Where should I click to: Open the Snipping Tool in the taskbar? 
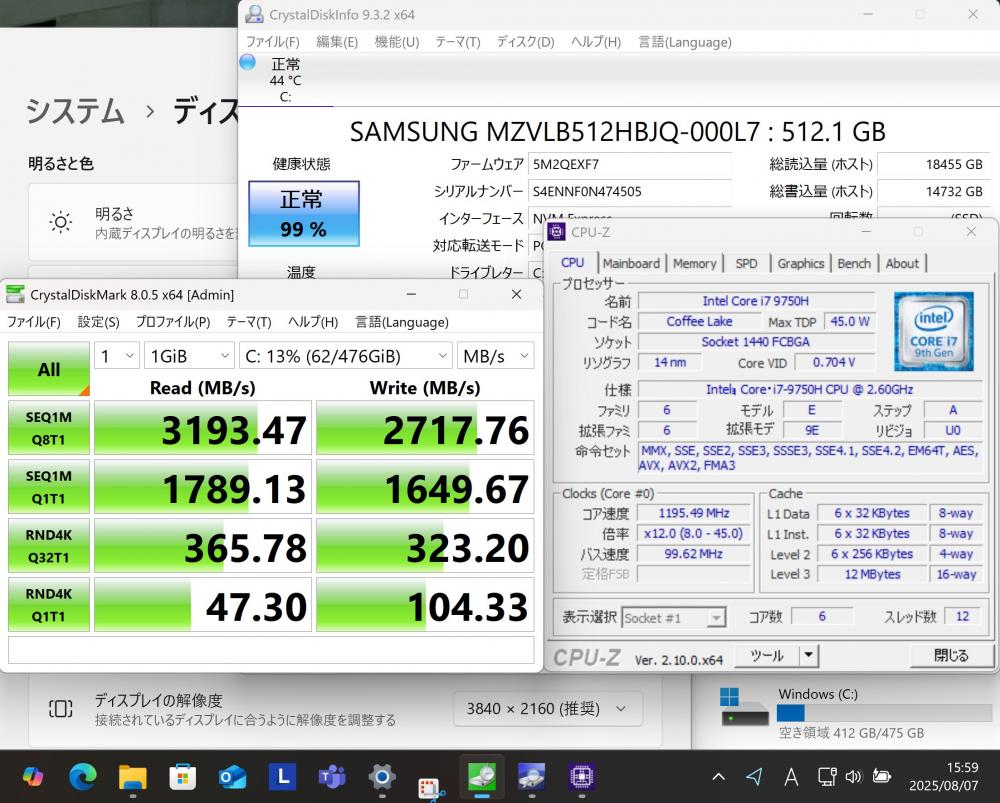point(432,788)
